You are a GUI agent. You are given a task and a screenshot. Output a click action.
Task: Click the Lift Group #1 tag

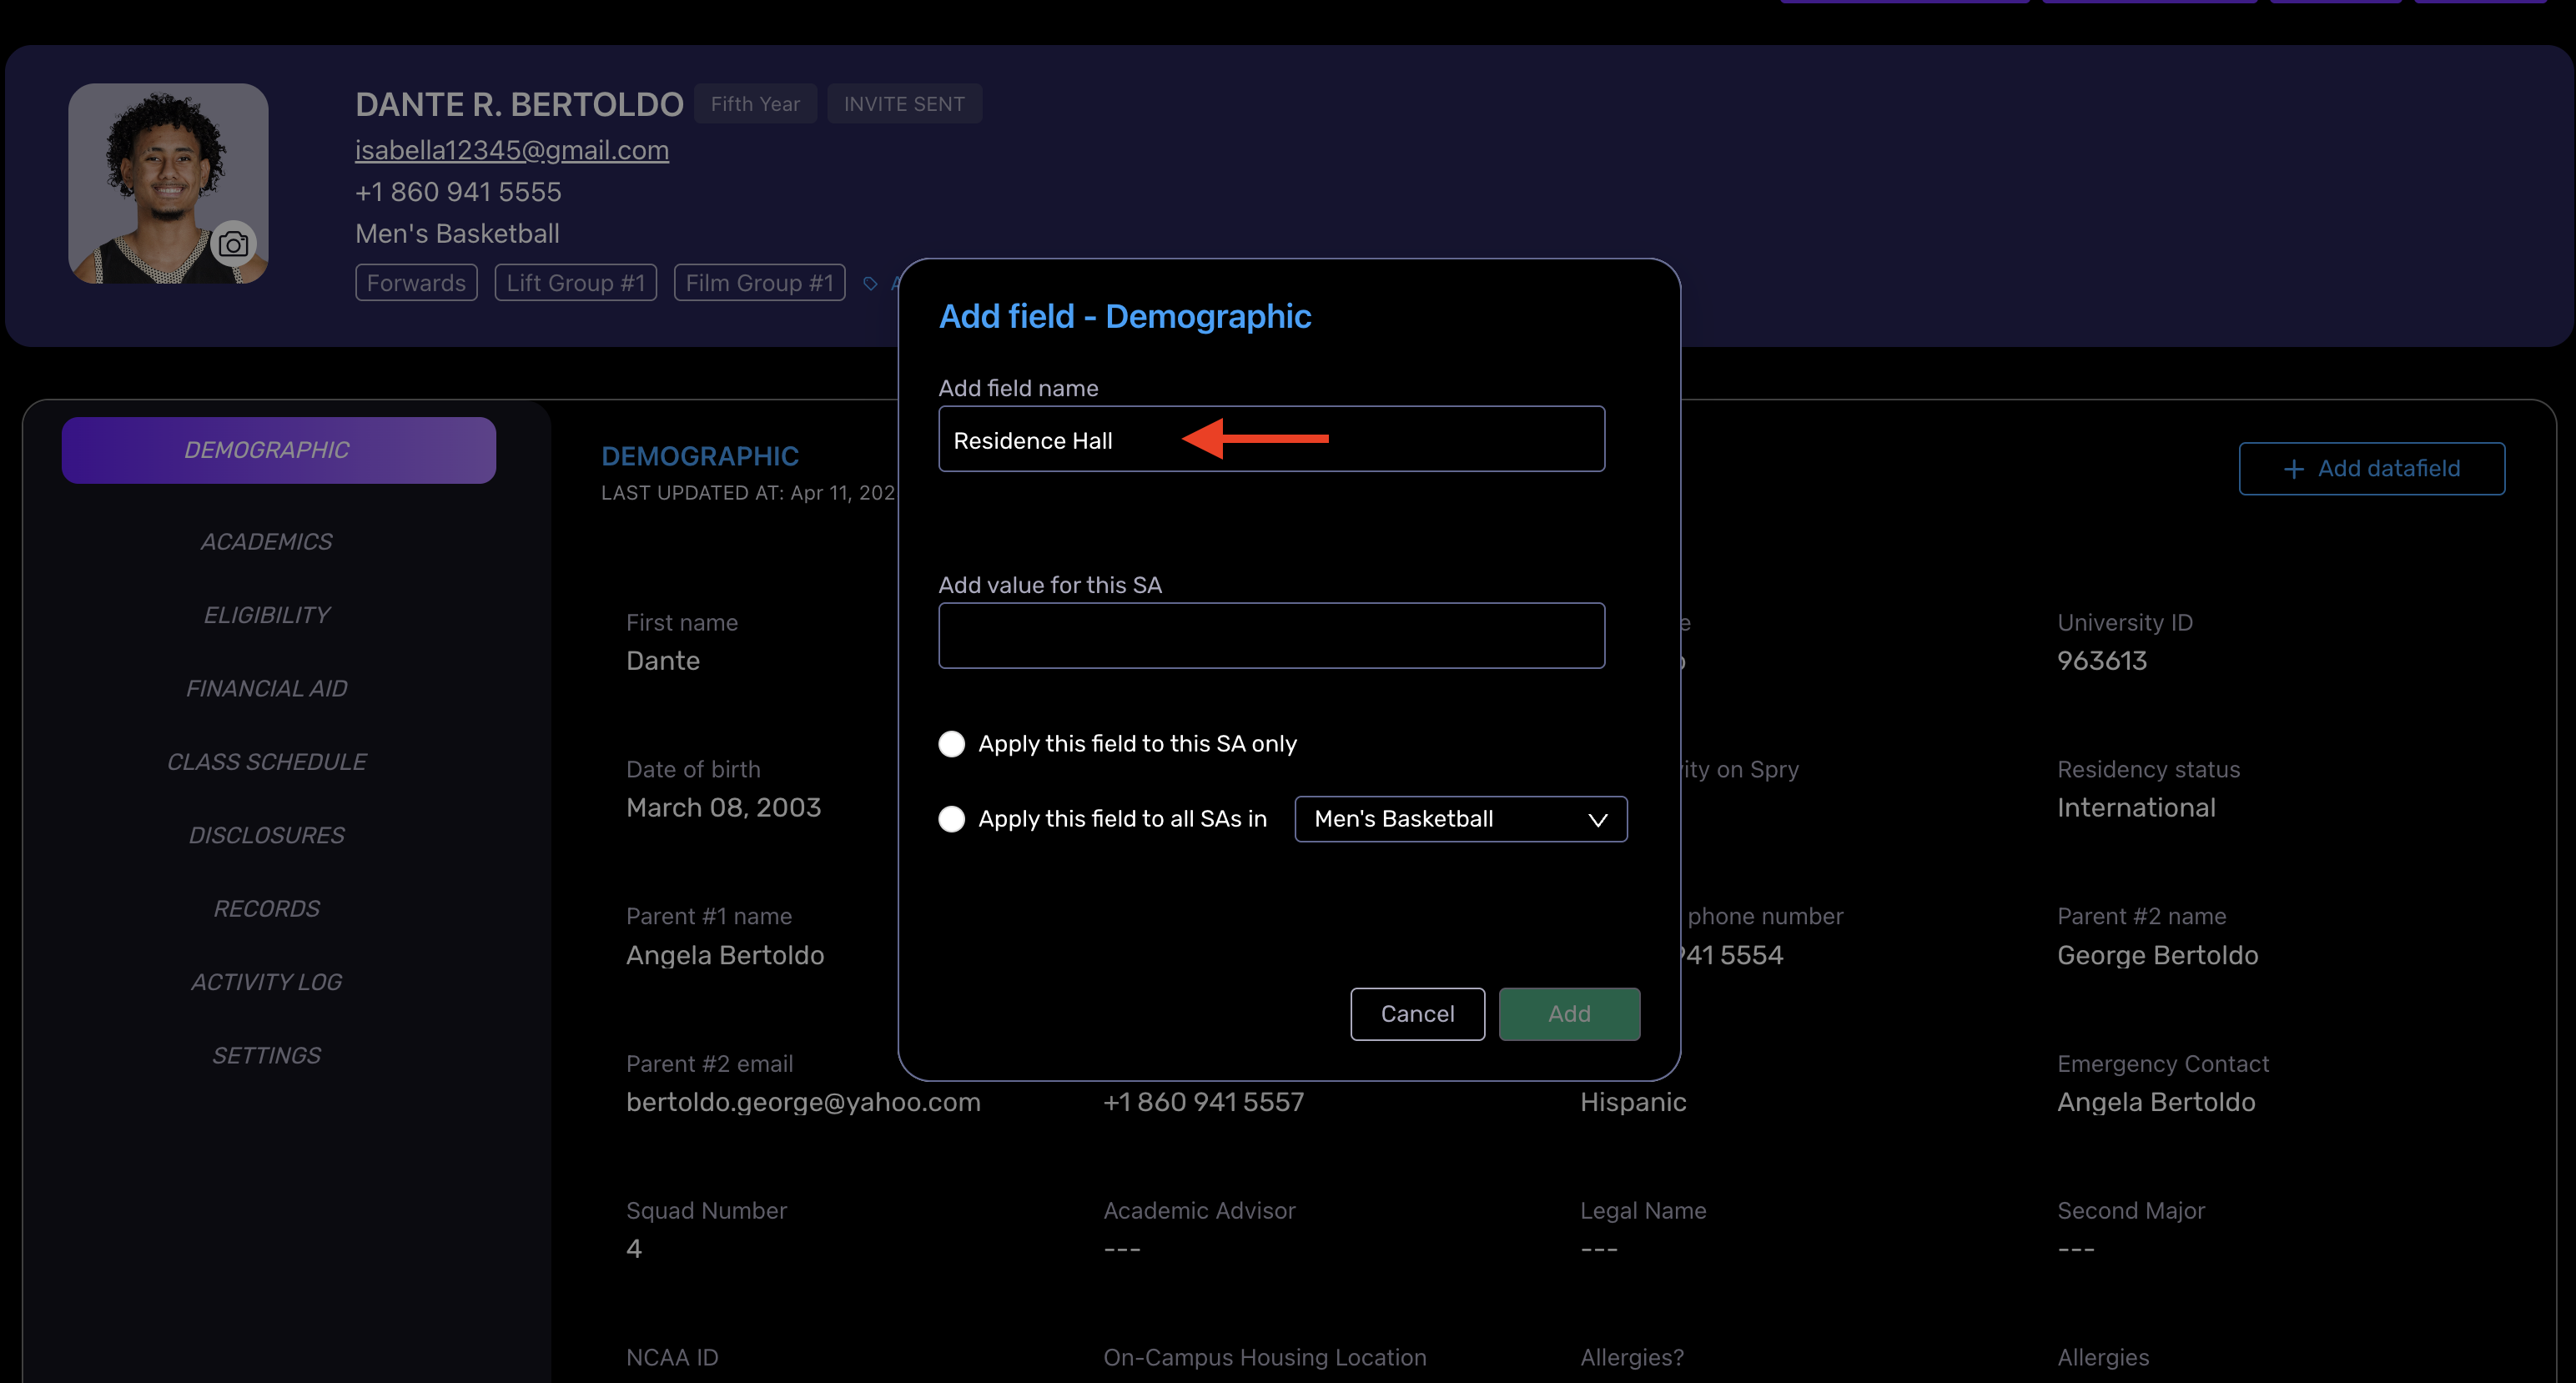576,283
